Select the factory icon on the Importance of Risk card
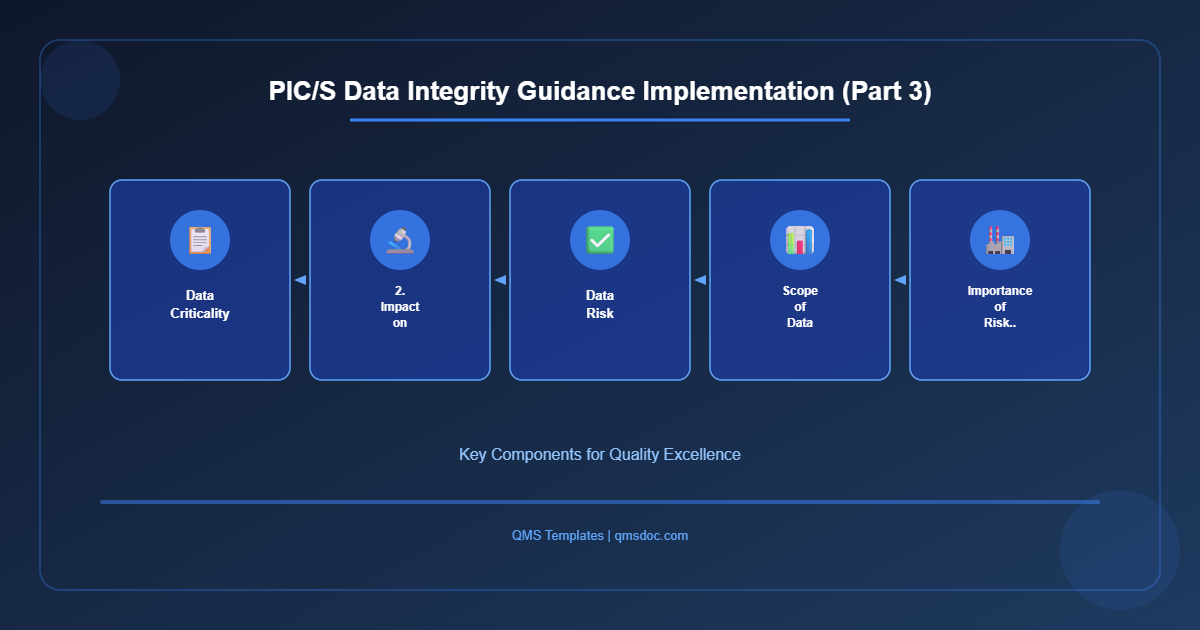The width and height of the screenshot is (1200, 630). 999,239
